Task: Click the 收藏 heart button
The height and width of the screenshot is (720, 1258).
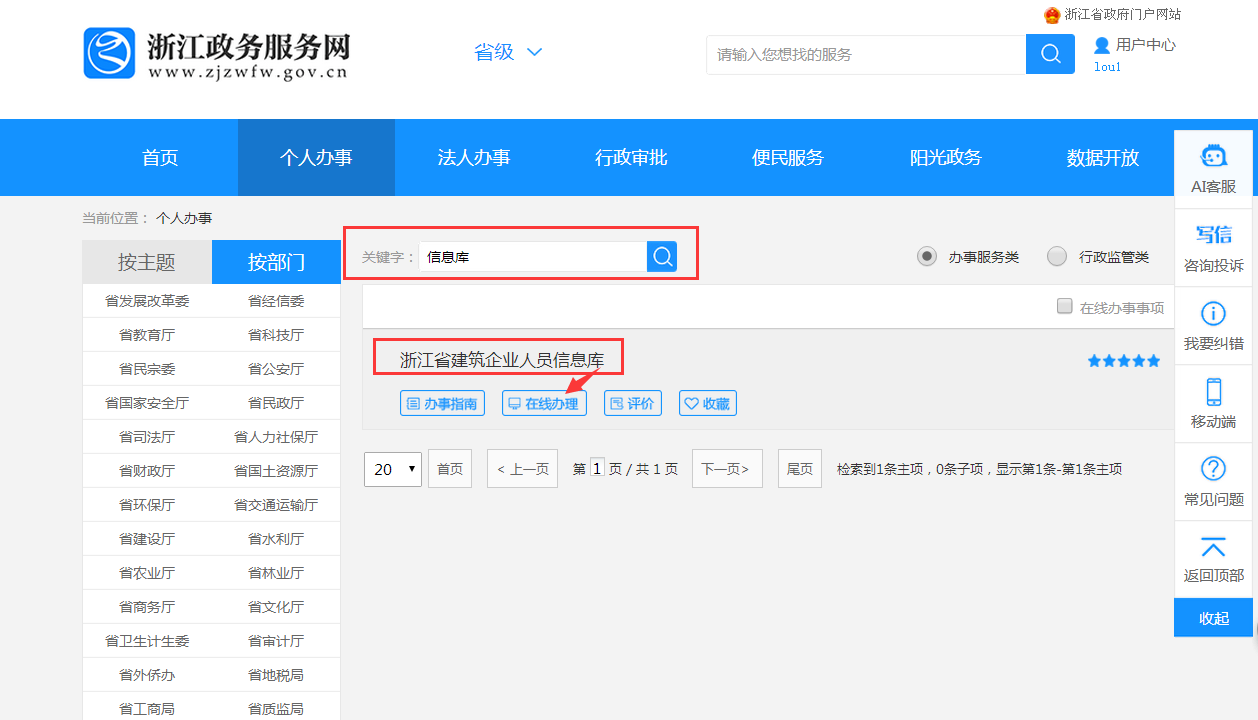Action: click(x=708, y=404)
